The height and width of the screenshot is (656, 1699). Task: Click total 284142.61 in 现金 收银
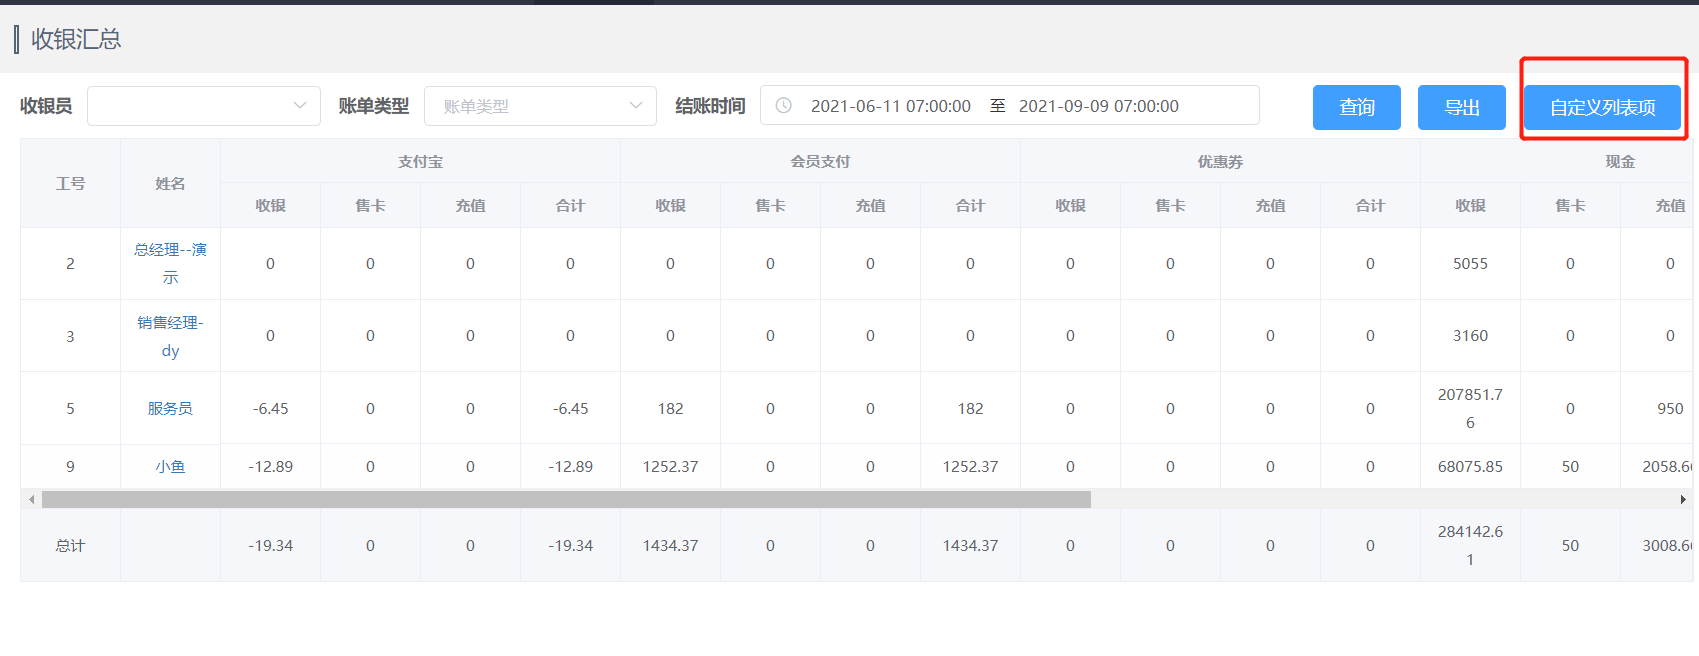[1470, 545]
